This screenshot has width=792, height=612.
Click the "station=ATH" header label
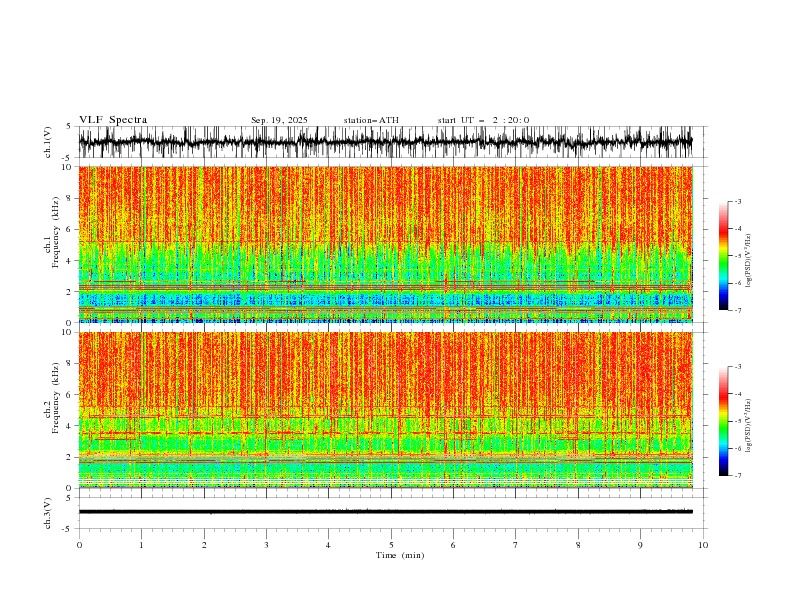pos(371,120)
